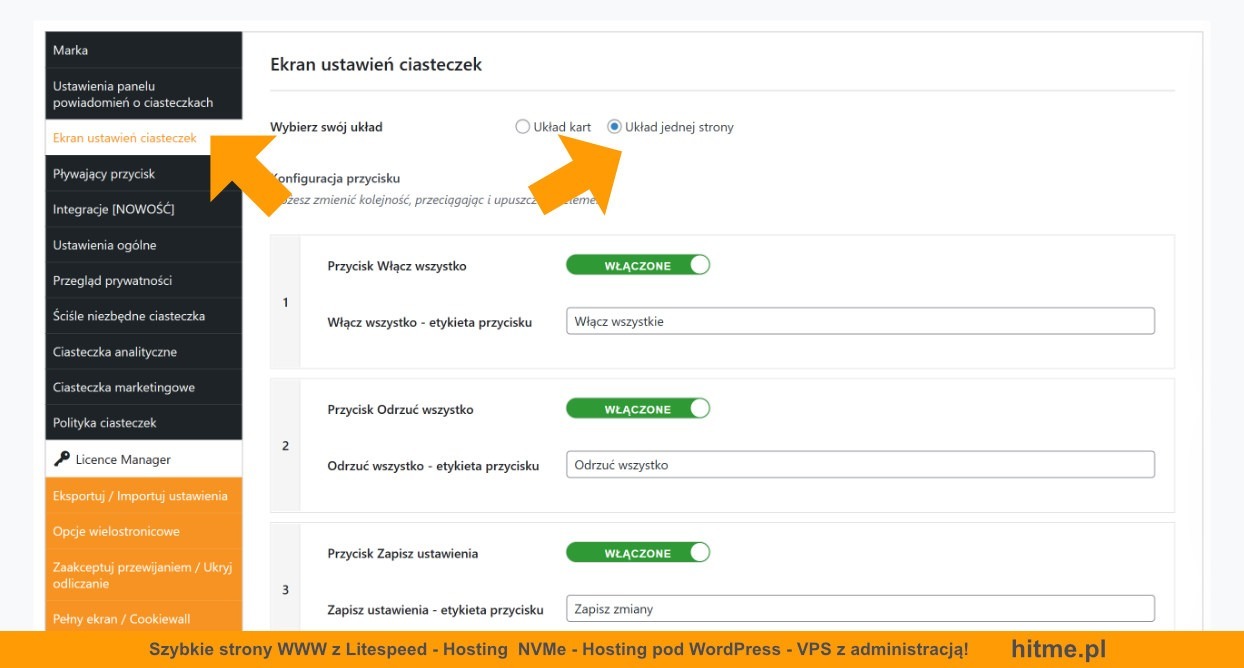Turn off the Przycisk Zapisz ustawienia switch

pyautogui.click(x=638, y=553)
